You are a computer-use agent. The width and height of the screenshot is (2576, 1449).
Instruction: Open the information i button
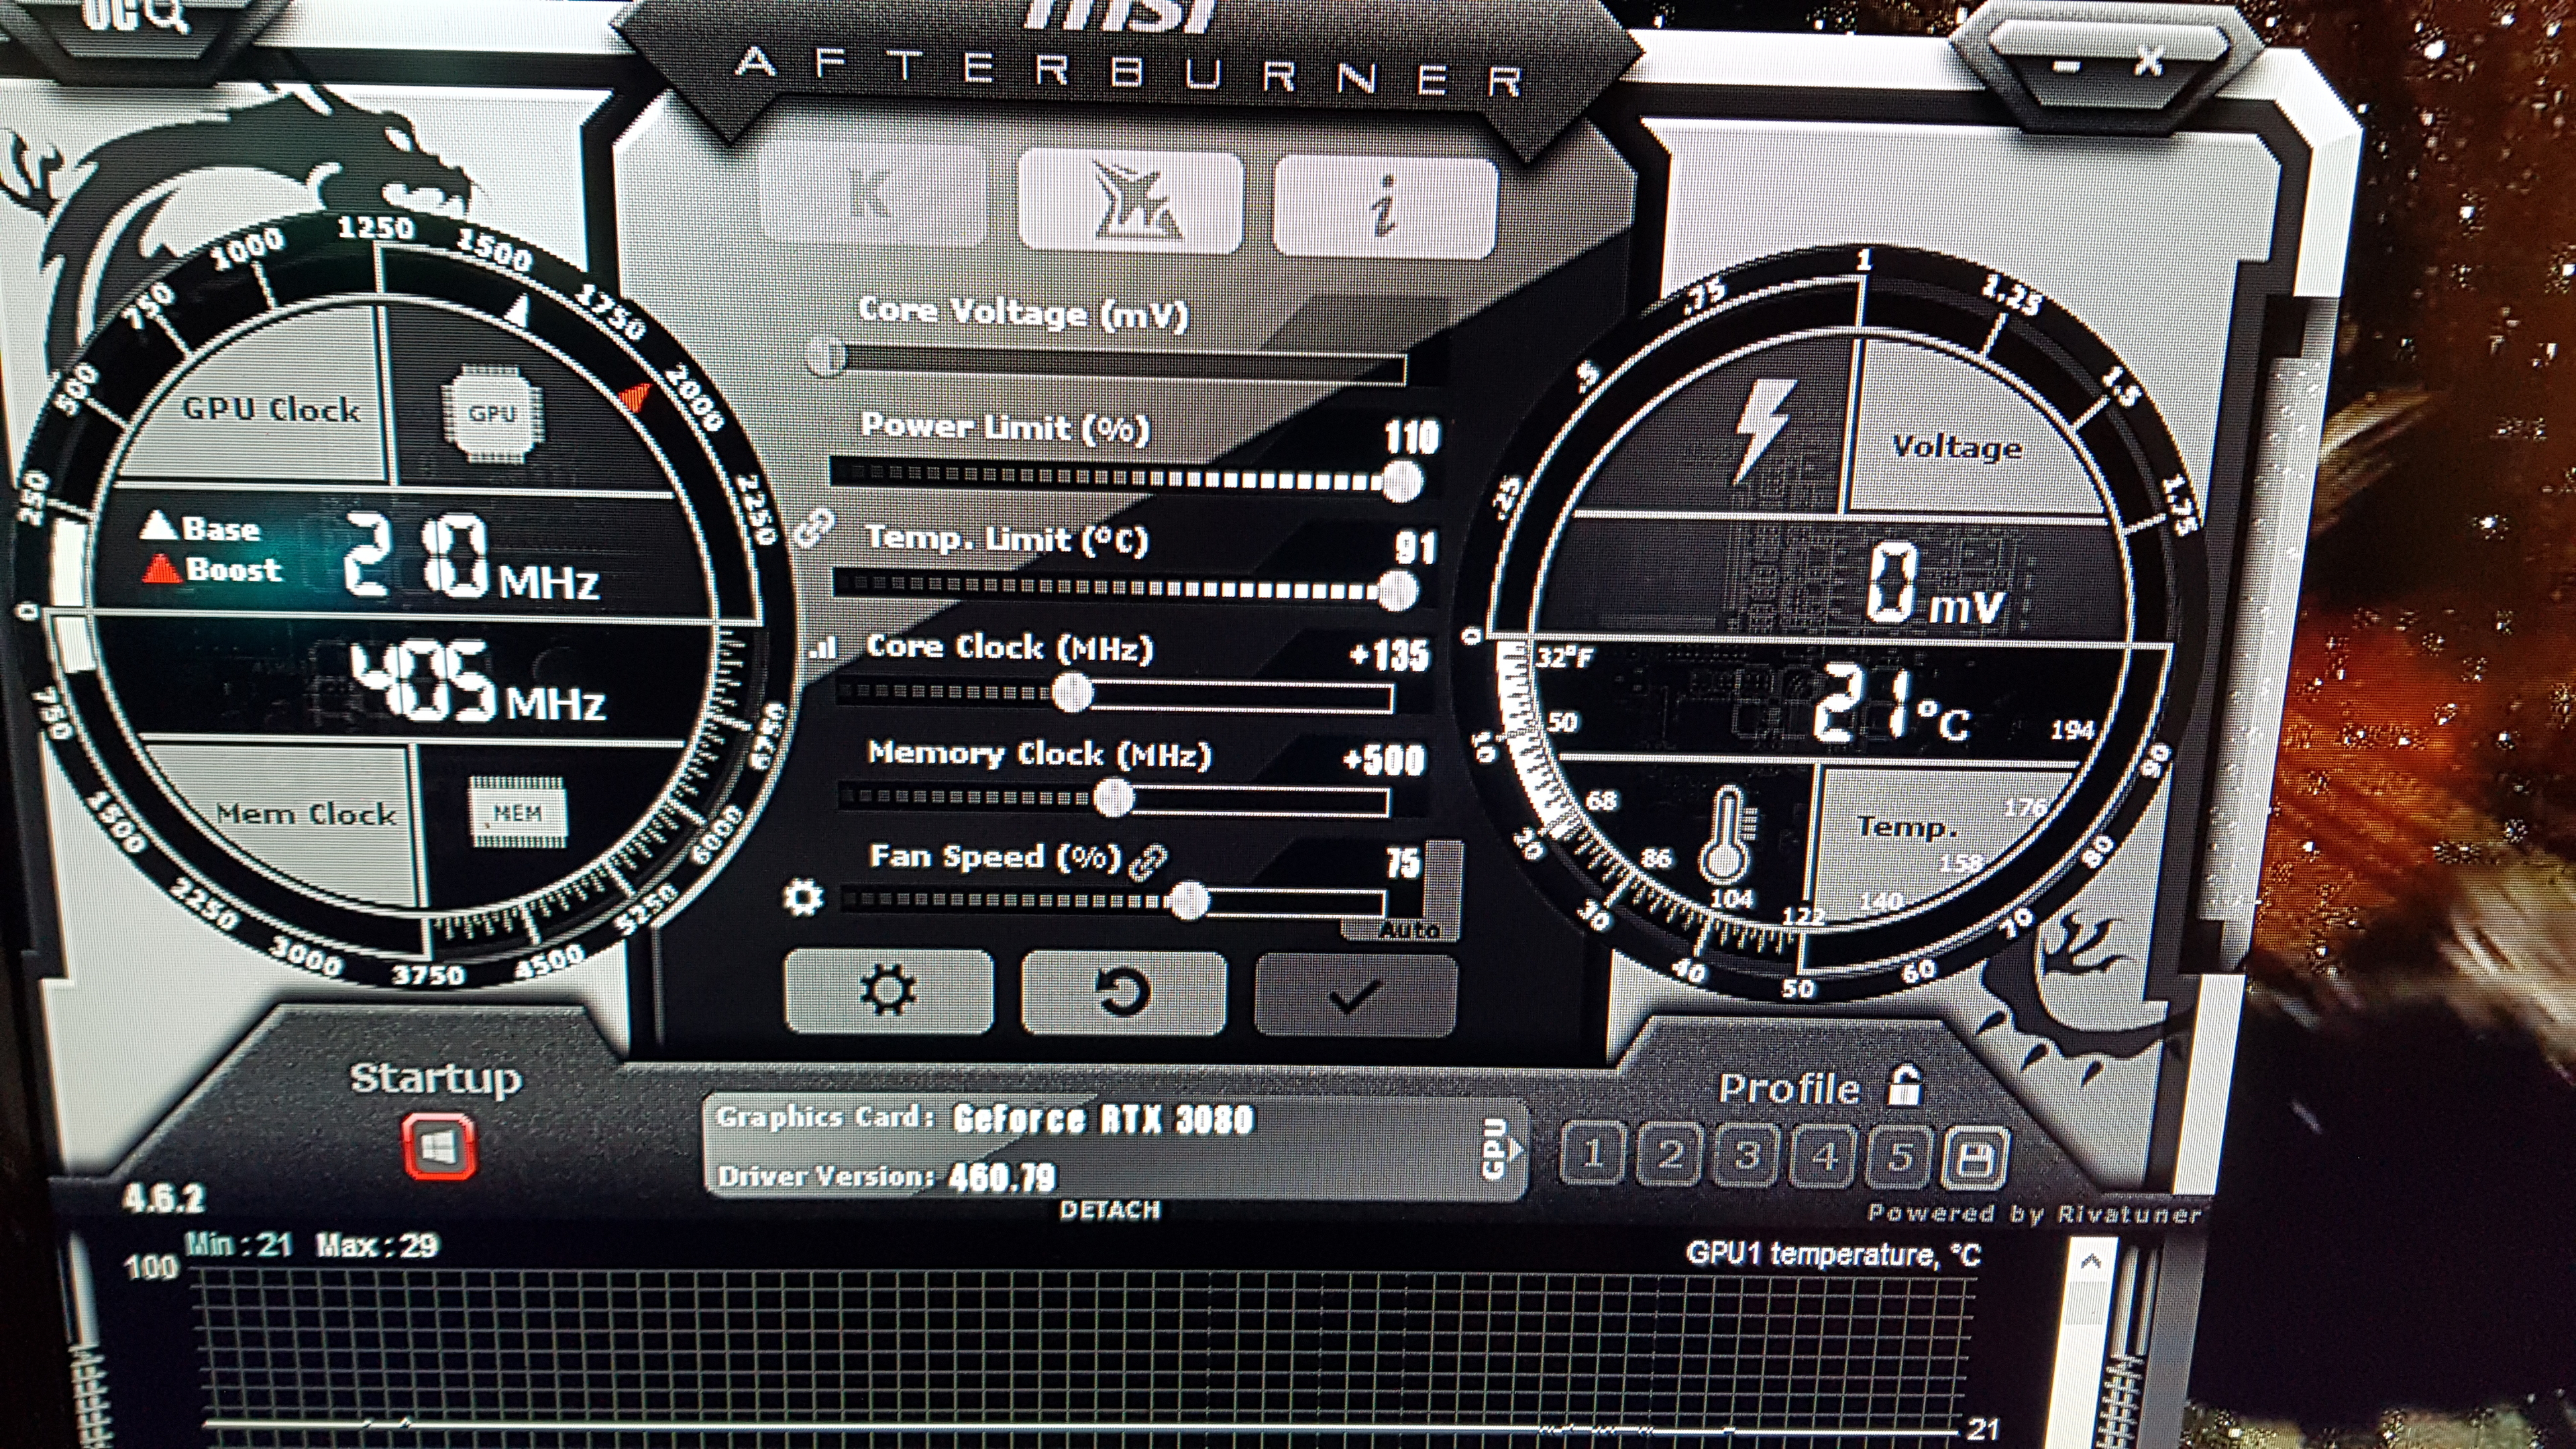1385,207
